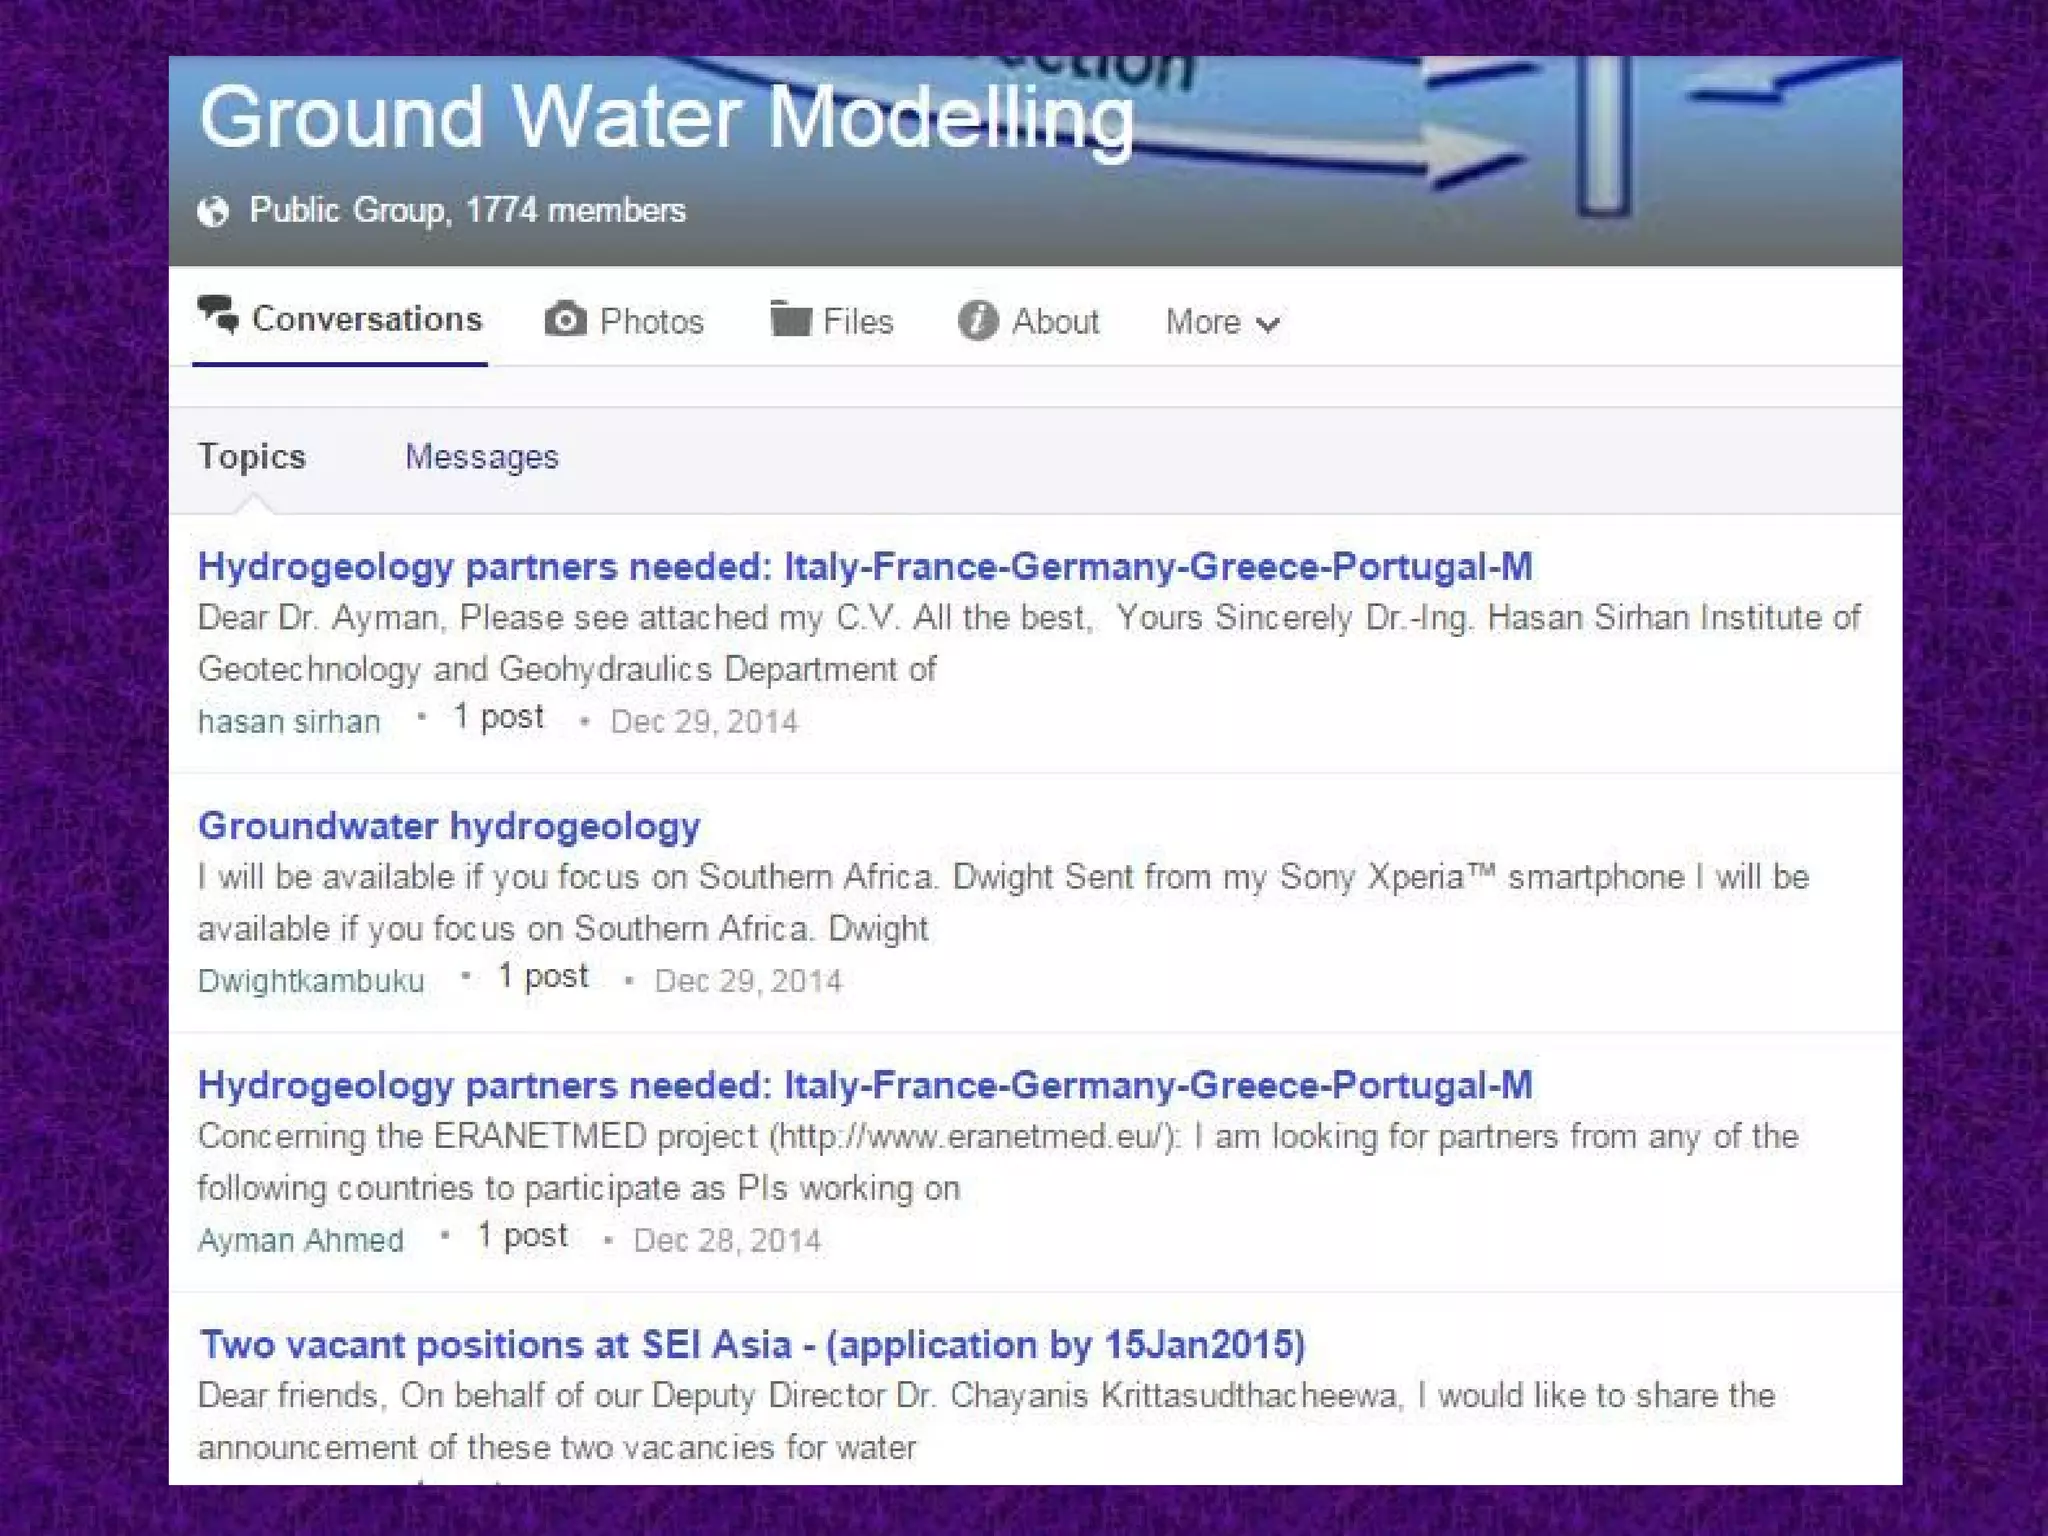Open first Hydrogeology partners needed topic

click(x=864, y=567)
